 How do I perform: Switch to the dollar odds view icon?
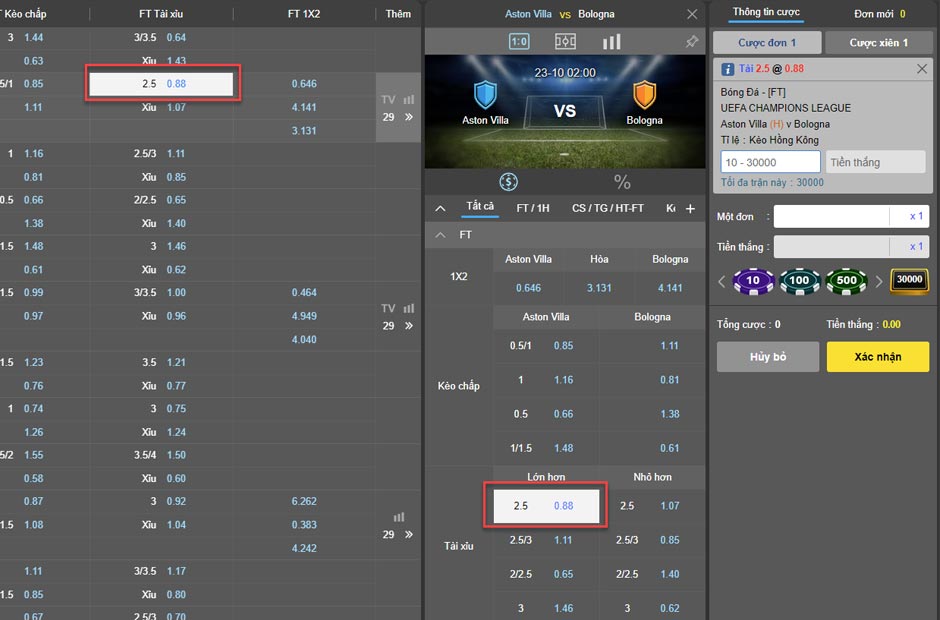coord(508,182)
